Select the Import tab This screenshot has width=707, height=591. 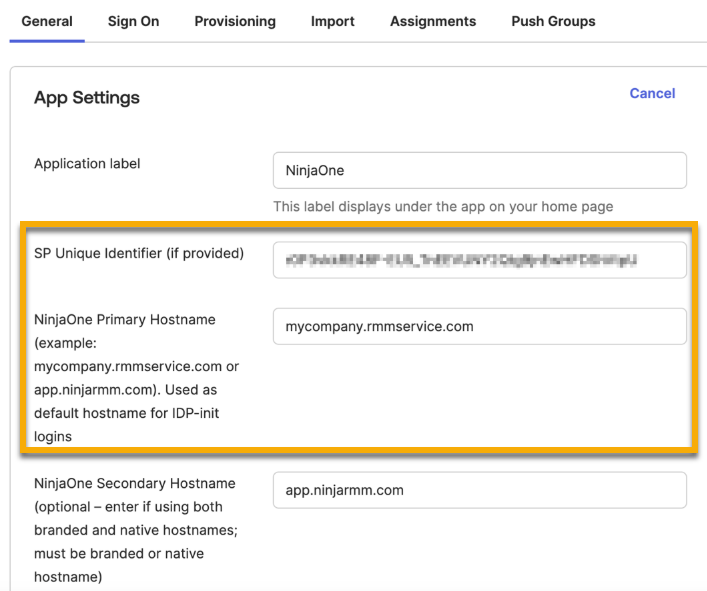click(x=332, y=21)
